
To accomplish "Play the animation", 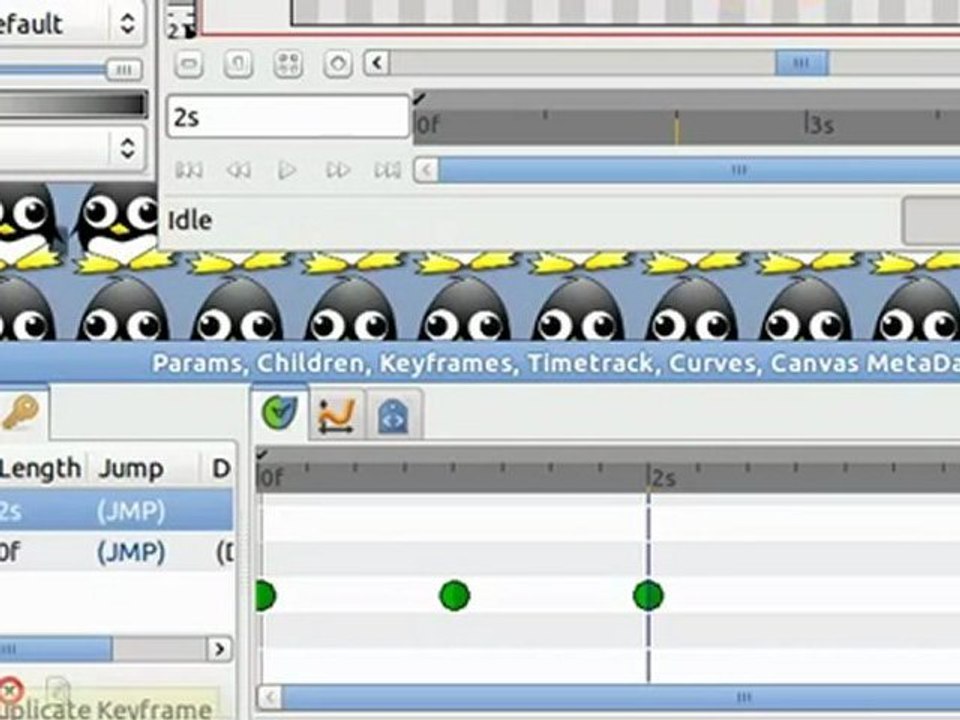I will [x=287, y=170].
